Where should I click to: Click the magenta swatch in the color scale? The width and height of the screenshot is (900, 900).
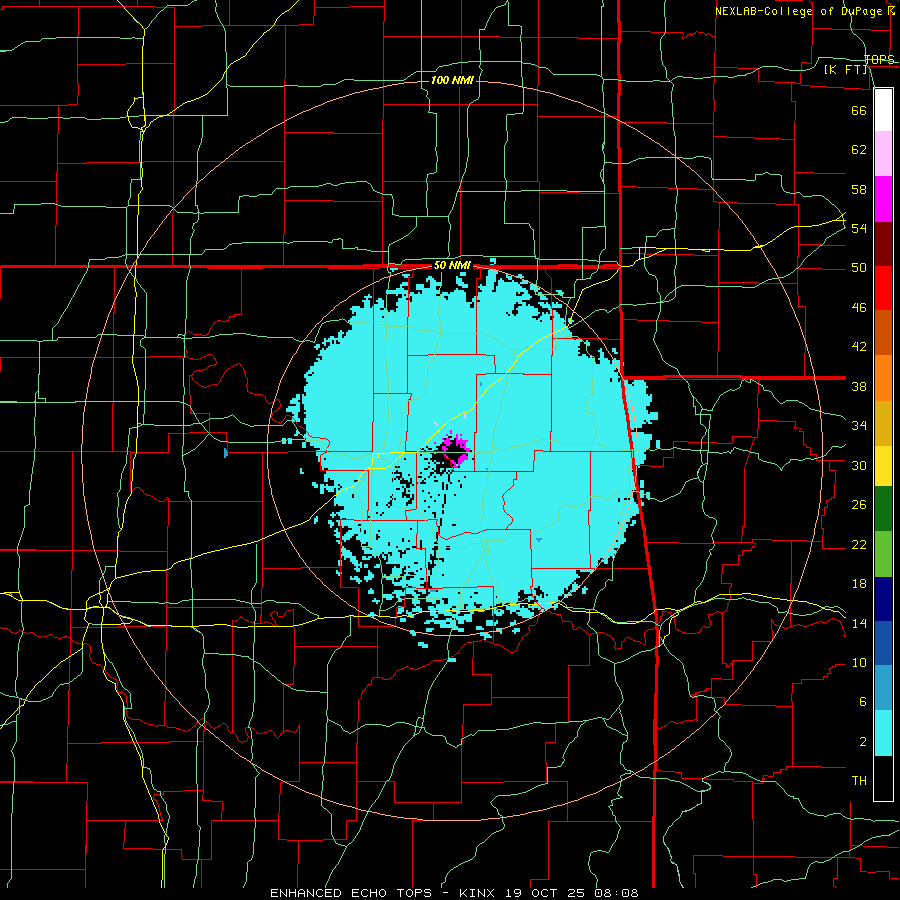(x=883, y=199)
